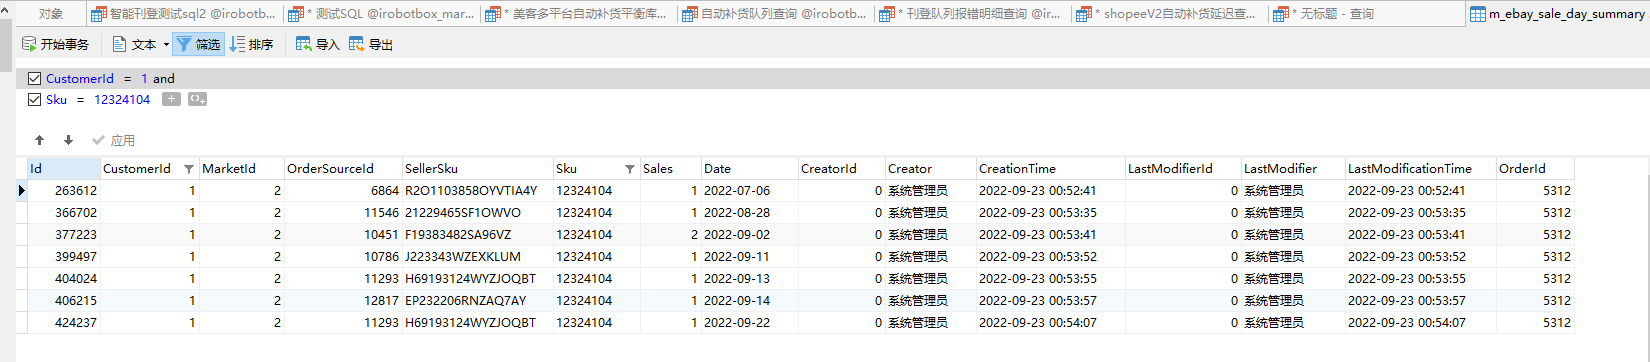Click the plus icon to add filter condition
This screenshot has height=362, width=1650.
point(171,99)
